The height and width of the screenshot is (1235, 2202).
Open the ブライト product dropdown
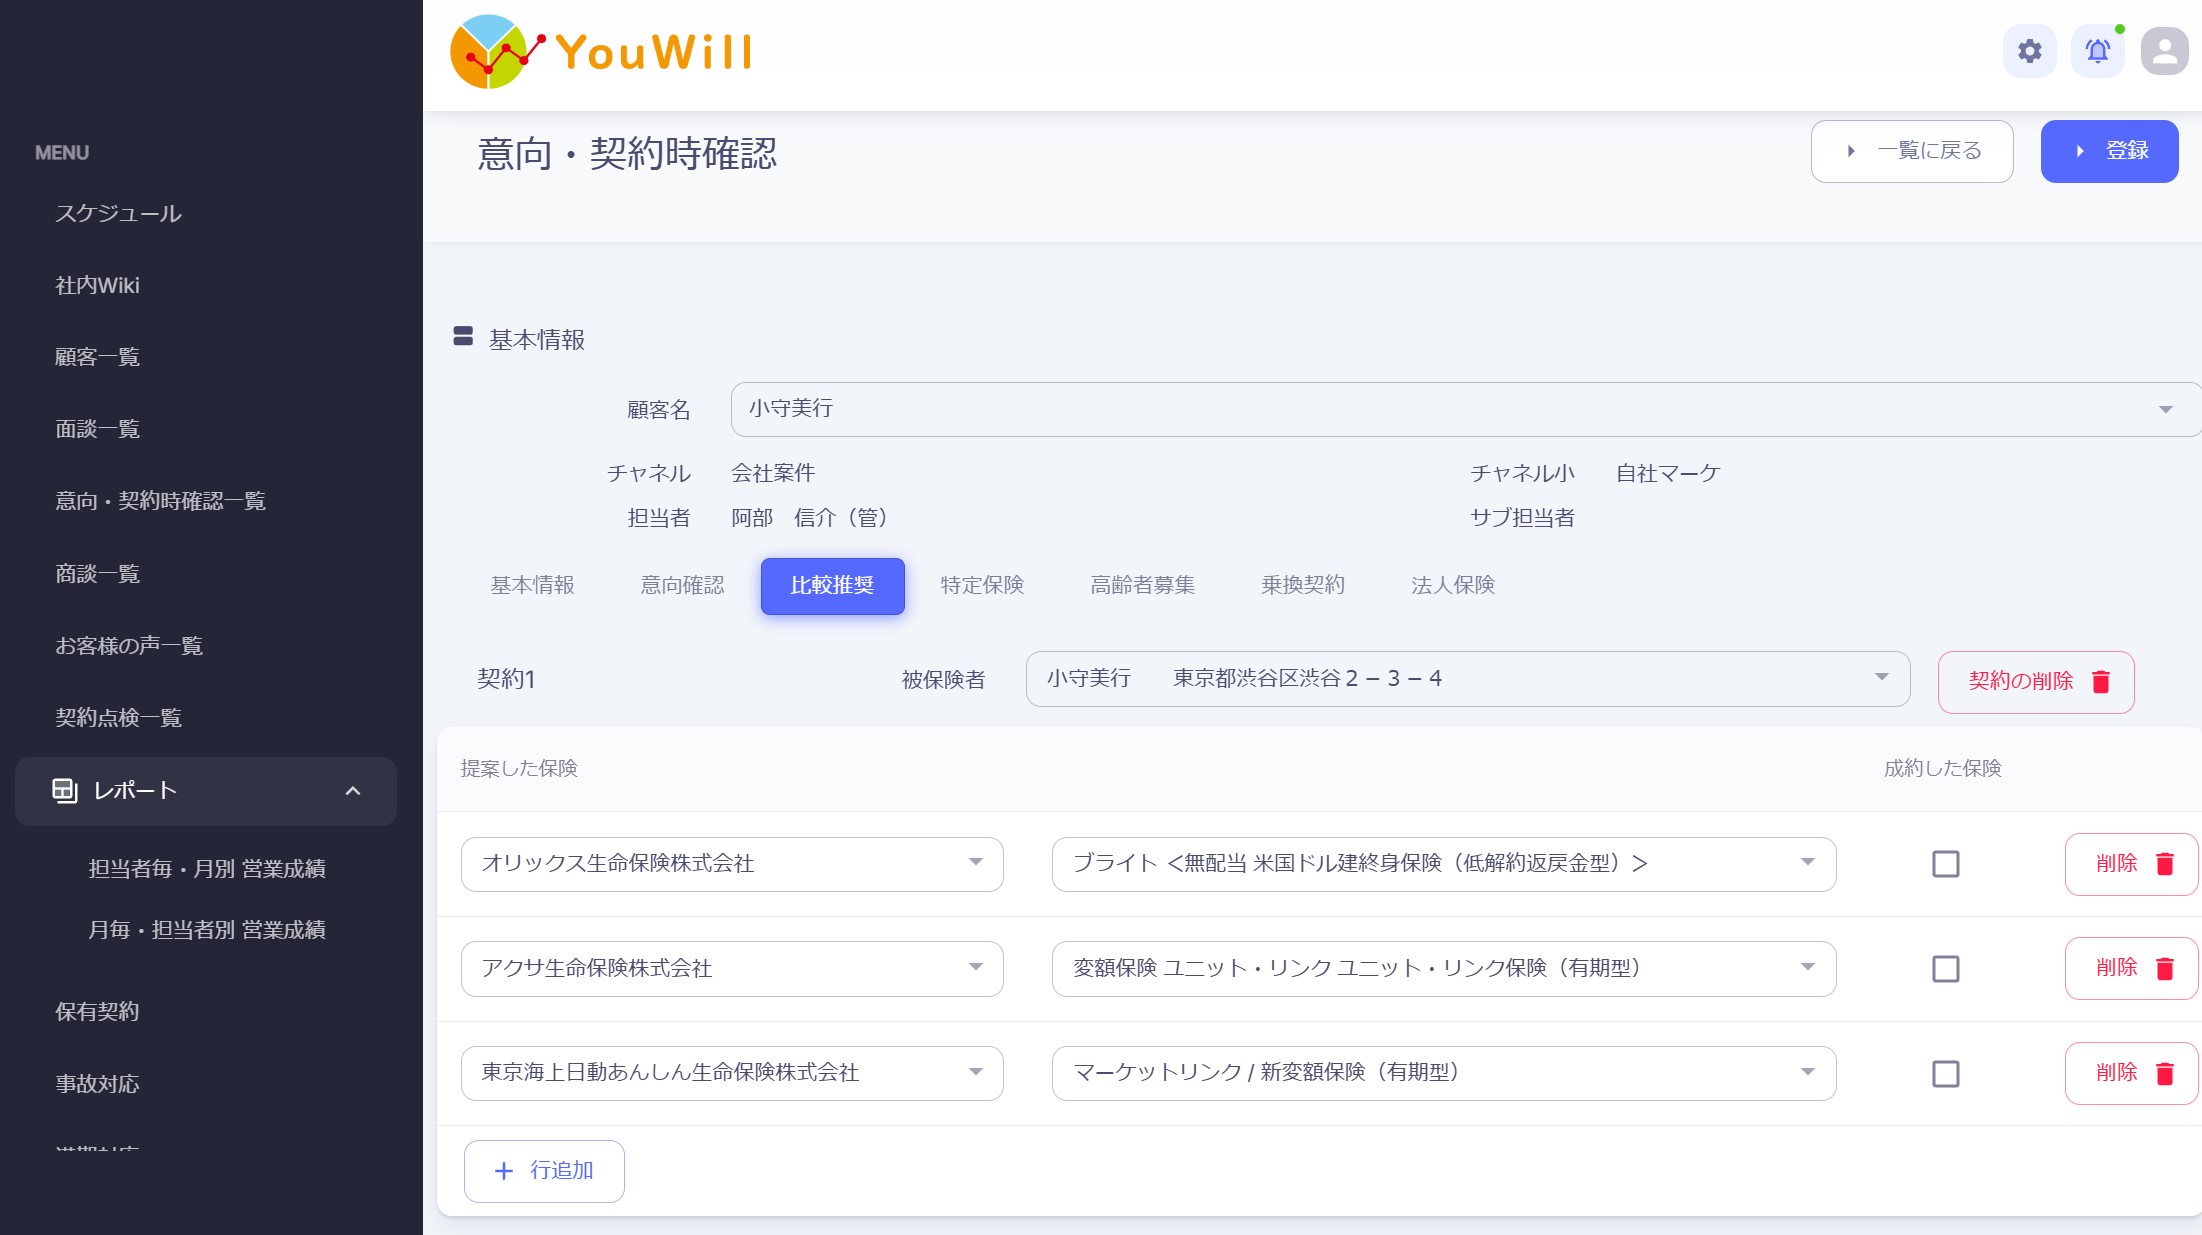(x=1444, y=864)
